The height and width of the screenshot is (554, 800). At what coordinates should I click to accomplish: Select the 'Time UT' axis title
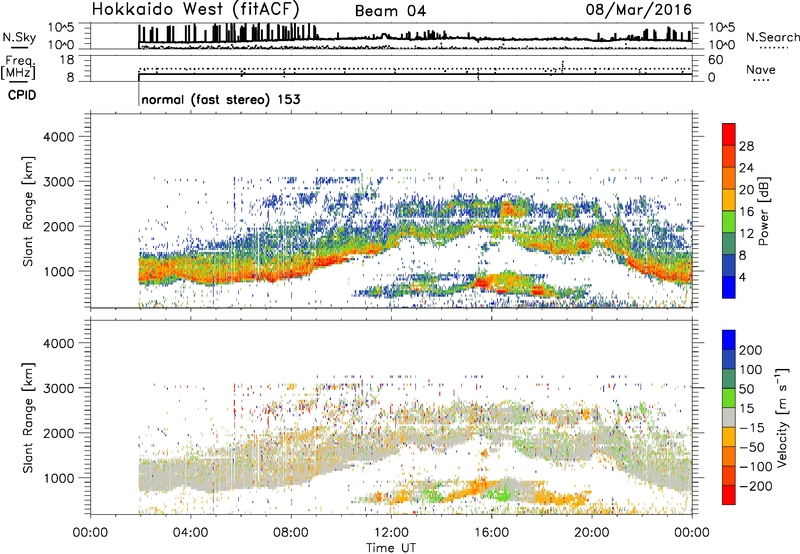click(391, 548)
